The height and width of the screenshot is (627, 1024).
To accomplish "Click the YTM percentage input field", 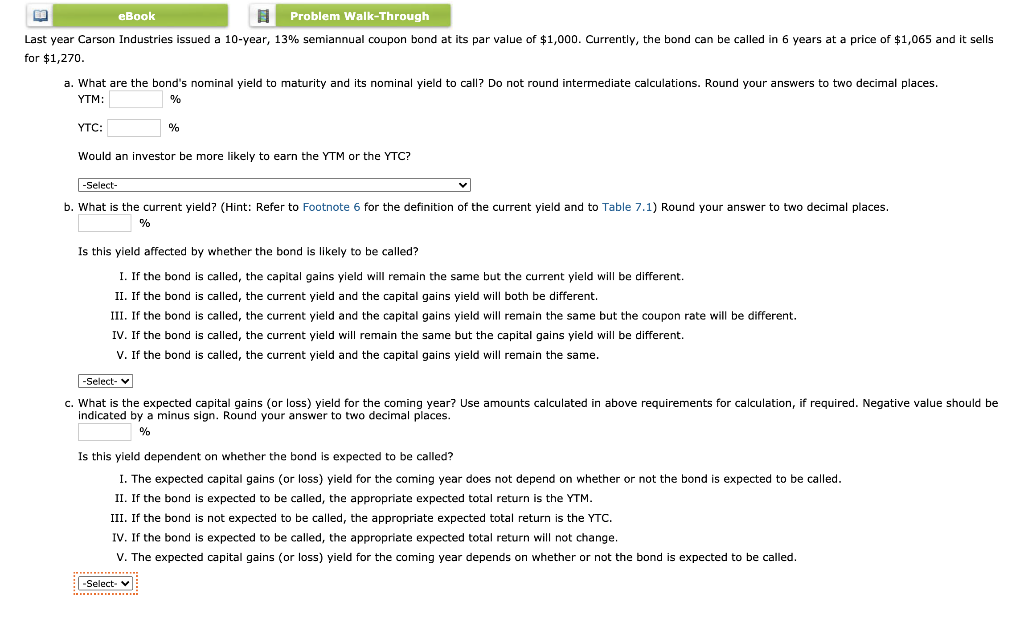I will pyautogui.click(x=137, y=99).
